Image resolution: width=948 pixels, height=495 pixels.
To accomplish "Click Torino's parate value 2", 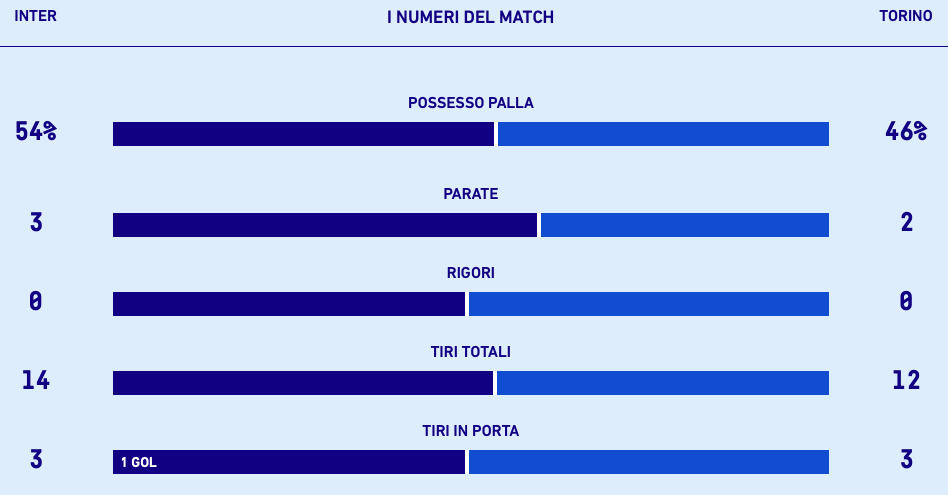I will pyautogui.click(x=906, y=222).
